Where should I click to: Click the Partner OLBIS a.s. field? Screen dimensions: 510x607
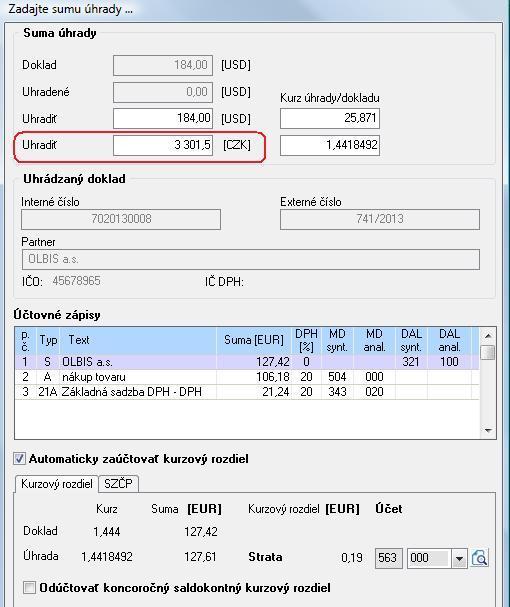[x=251, y=259]
